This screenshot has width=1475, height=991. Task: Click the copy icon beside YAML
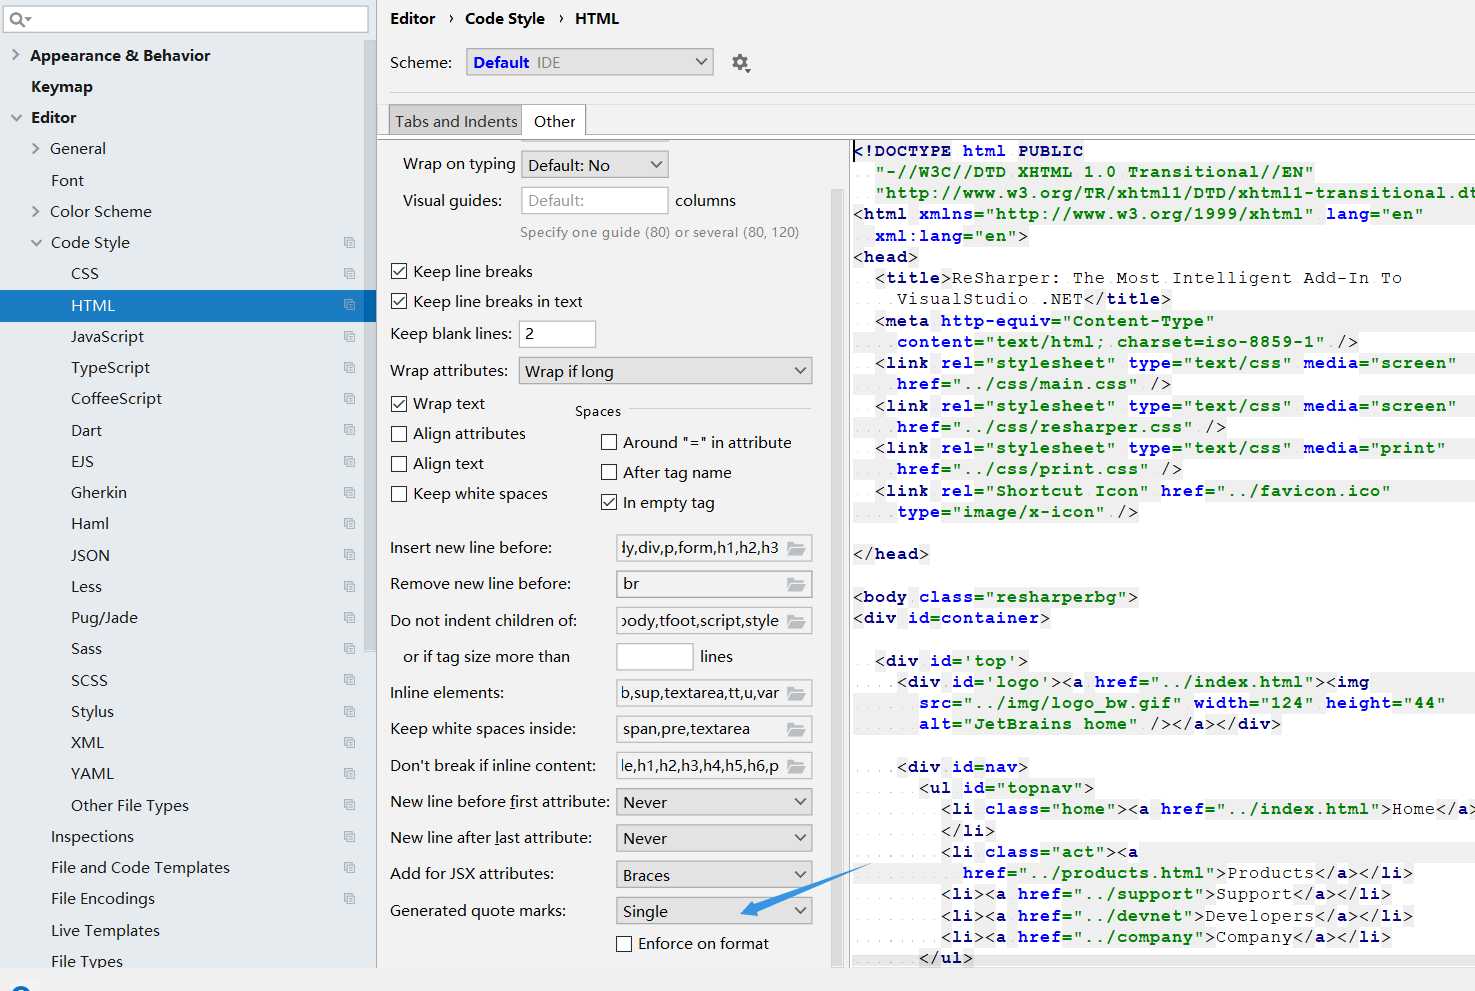click(349, 773)
